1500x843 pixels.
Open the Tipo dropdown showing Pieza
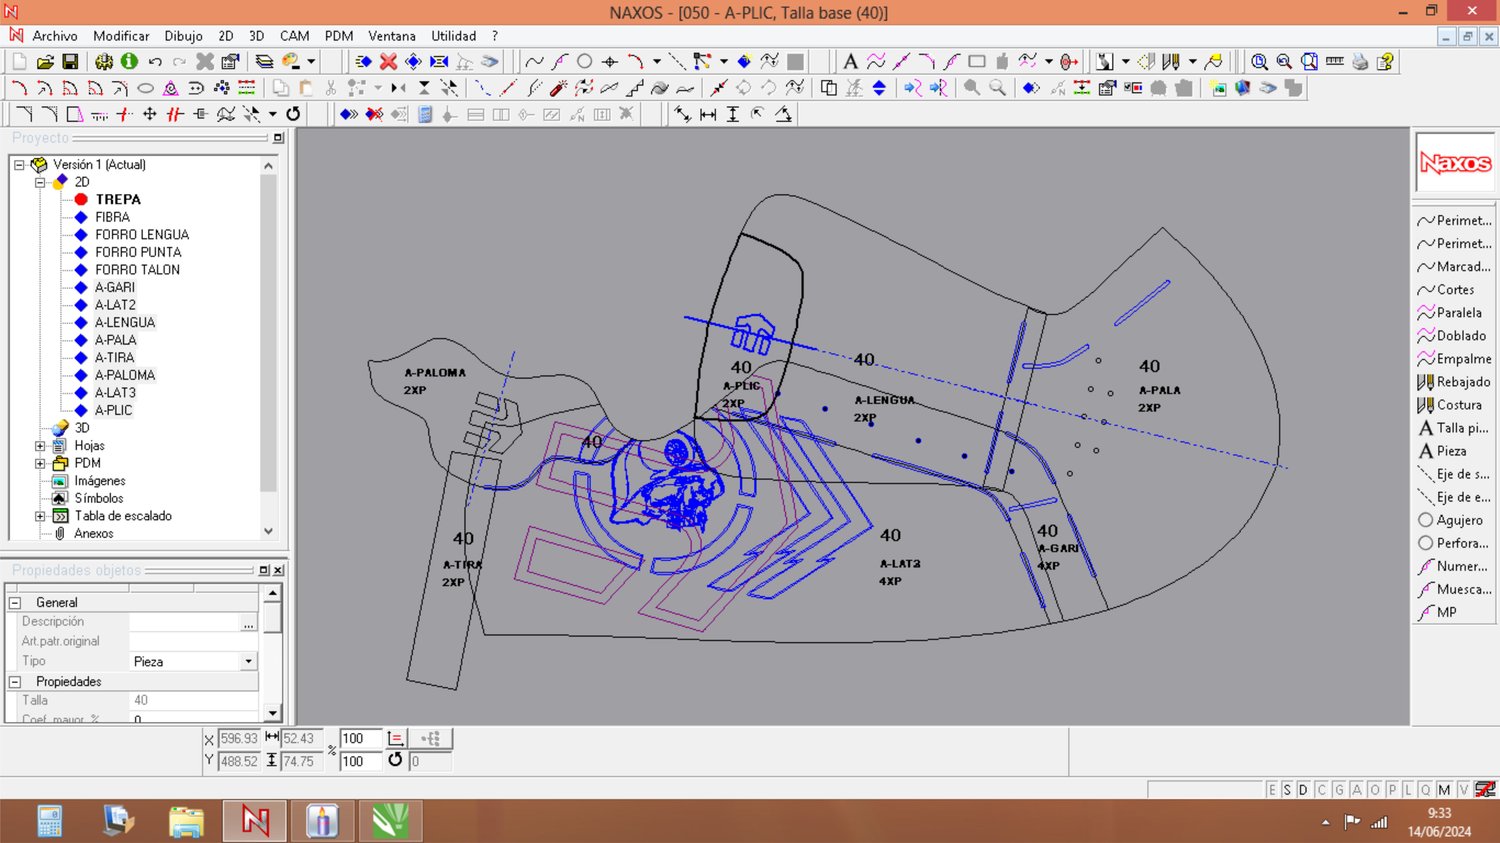tap(248, 662)
